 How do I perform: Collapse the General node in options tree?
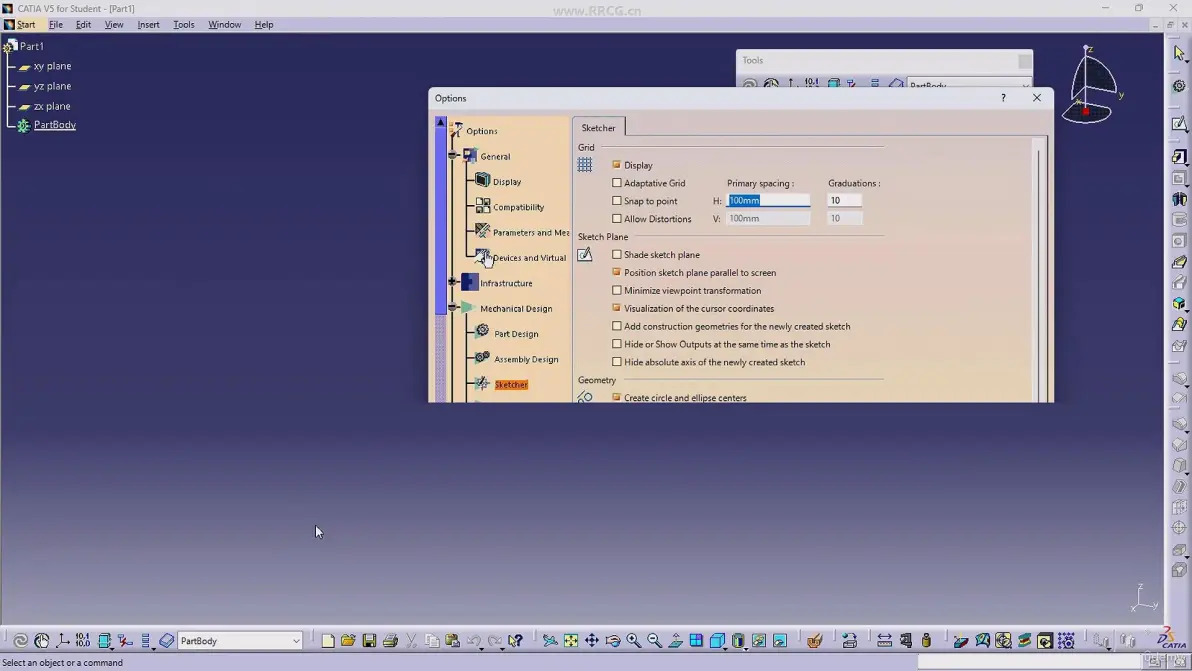point(453,156)
